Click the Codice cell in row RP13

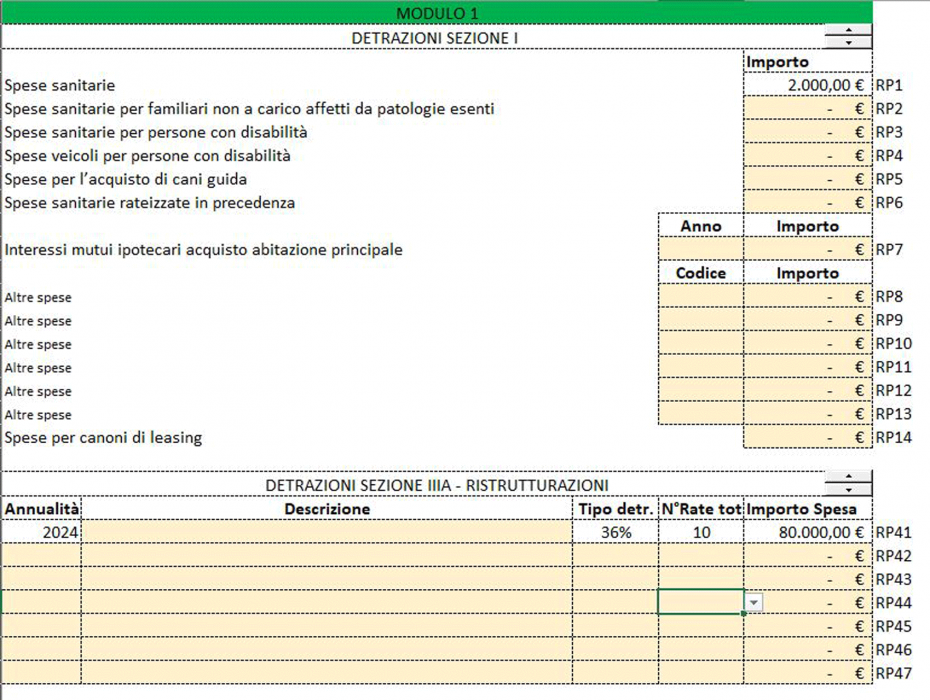[700, 414]
